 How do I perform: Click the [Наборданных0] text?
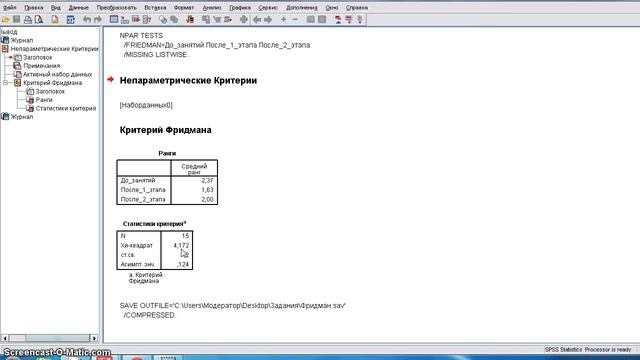[x=146, y=105]
